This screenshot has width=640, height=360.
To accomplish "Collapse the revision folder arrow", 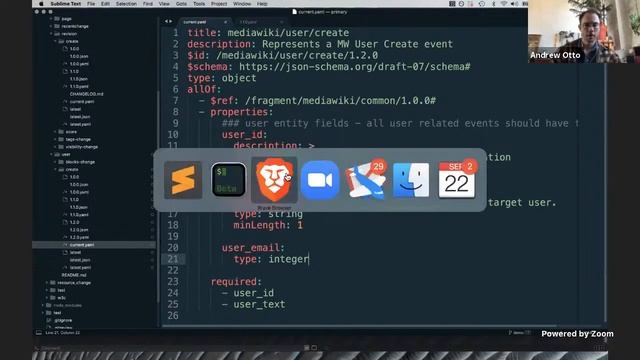I will coord(51,34).
